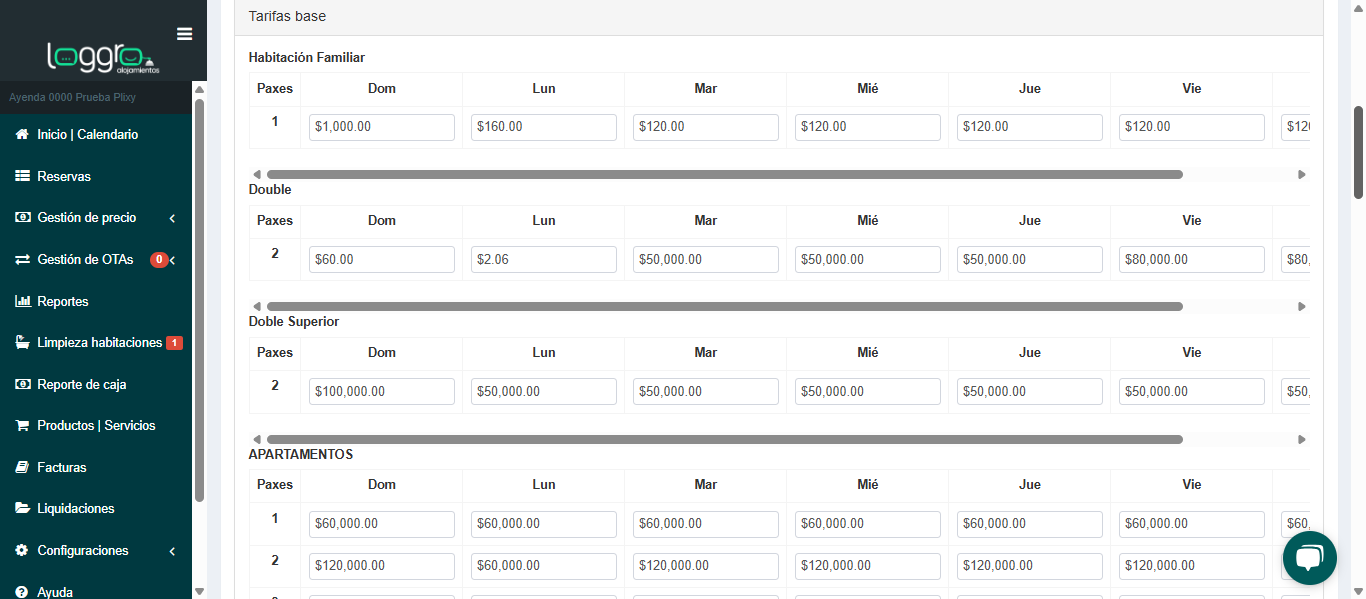Viewport: 1366px width, 599px height.
Task: Click the hamburger menu icon
Action: click(184, 34)
